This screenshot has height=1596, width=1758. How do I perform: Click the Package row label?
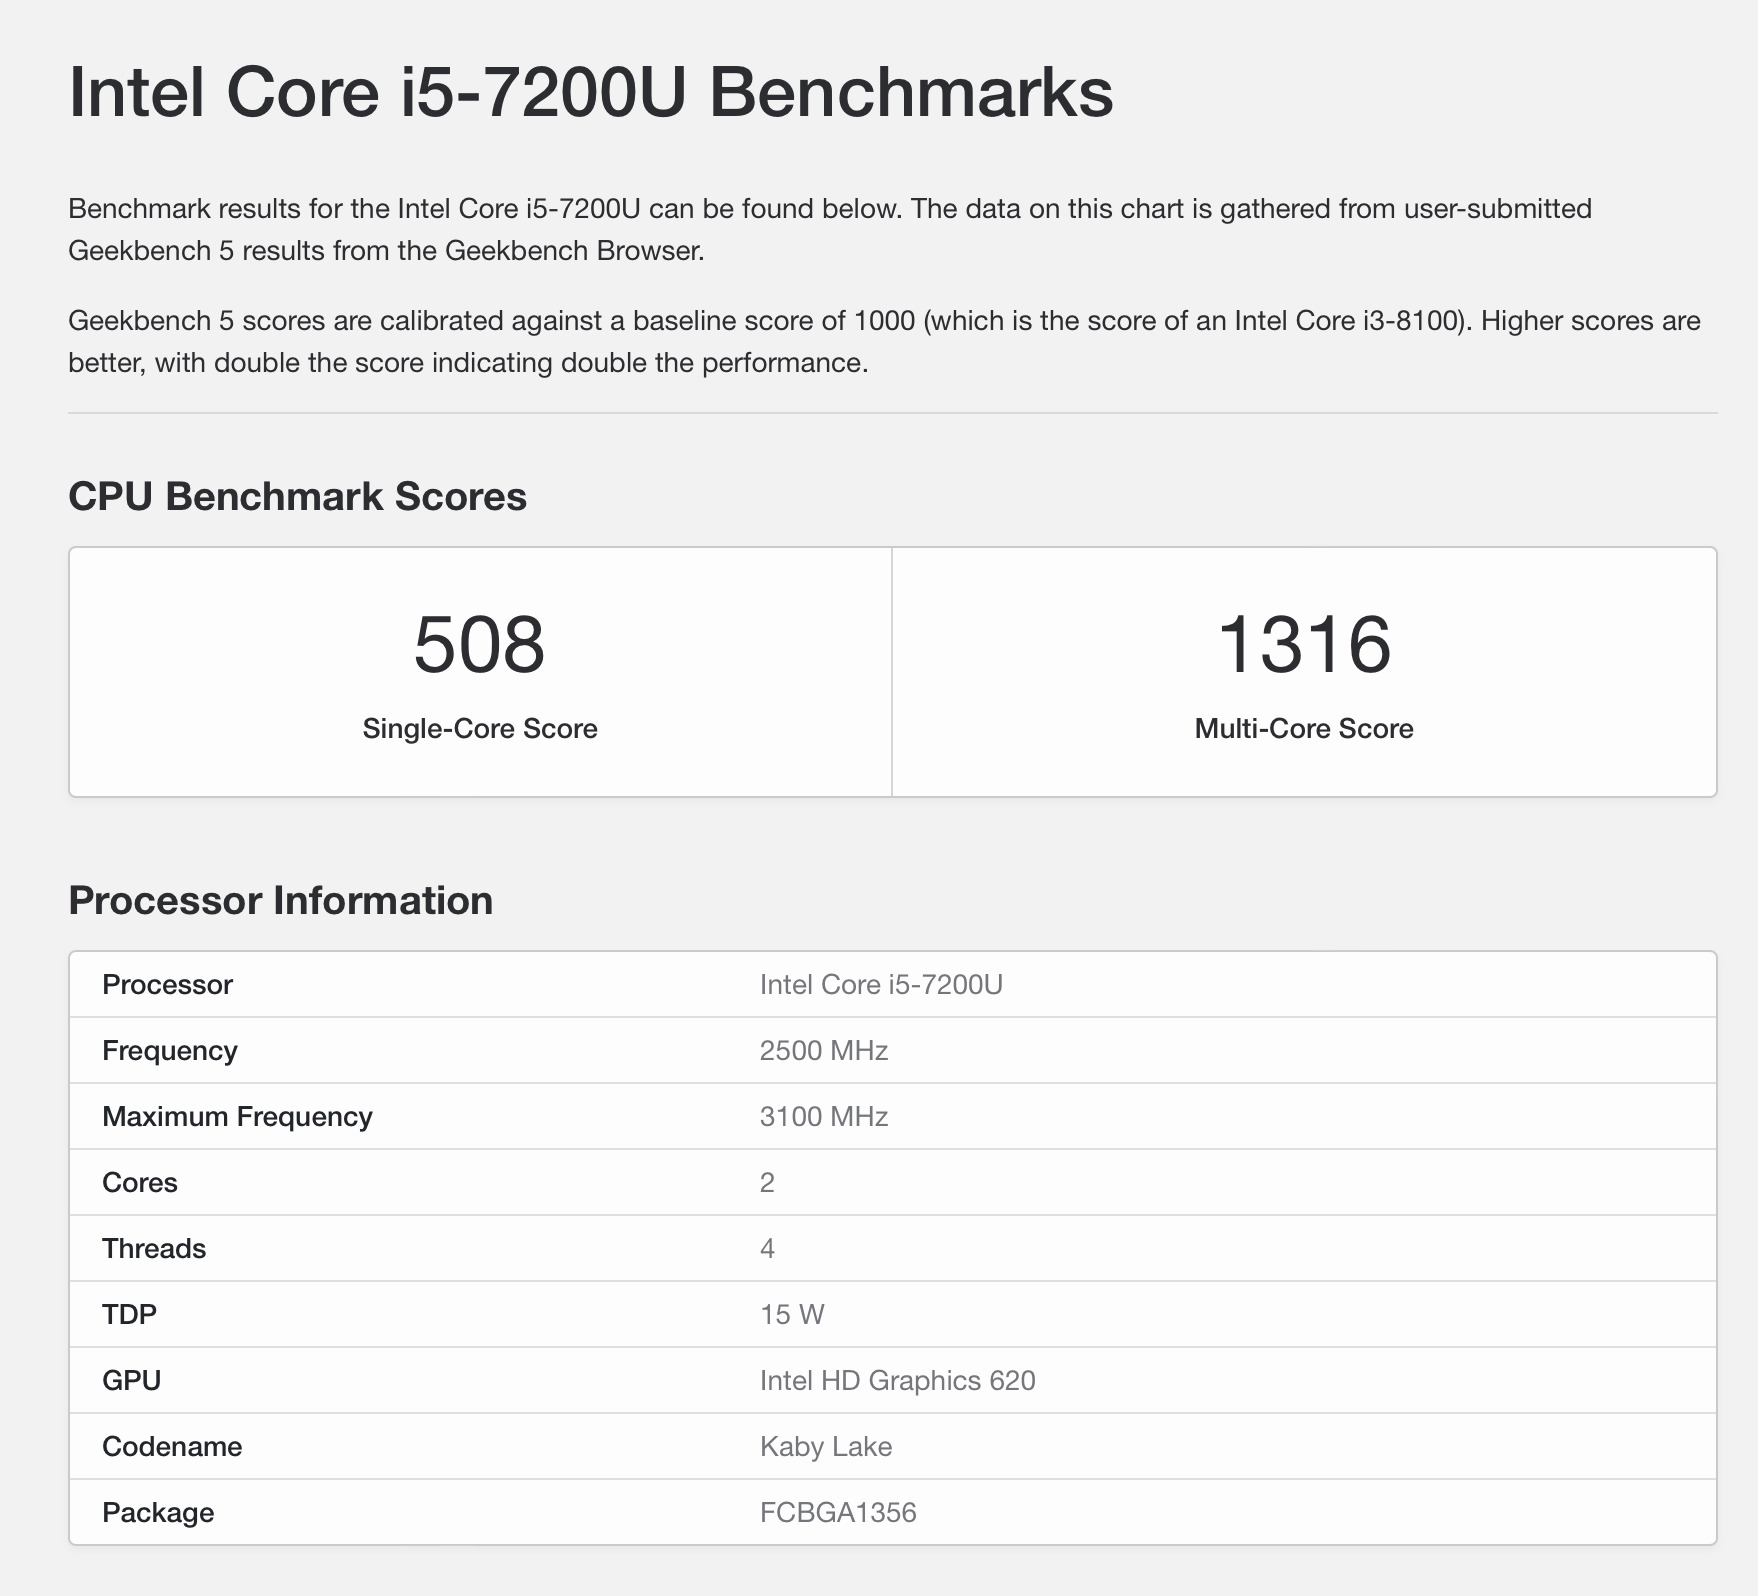coord(158,1513)
